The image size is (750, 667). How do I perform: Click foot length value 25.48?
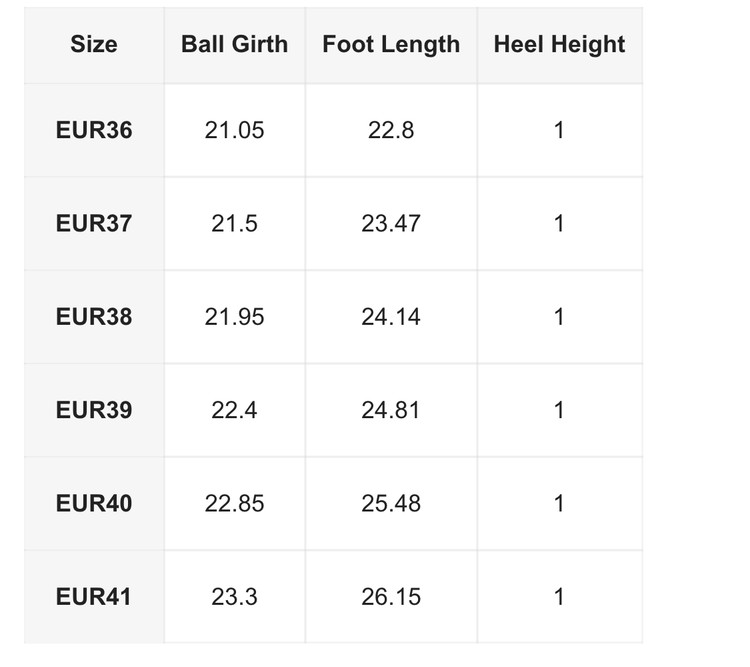391,503
